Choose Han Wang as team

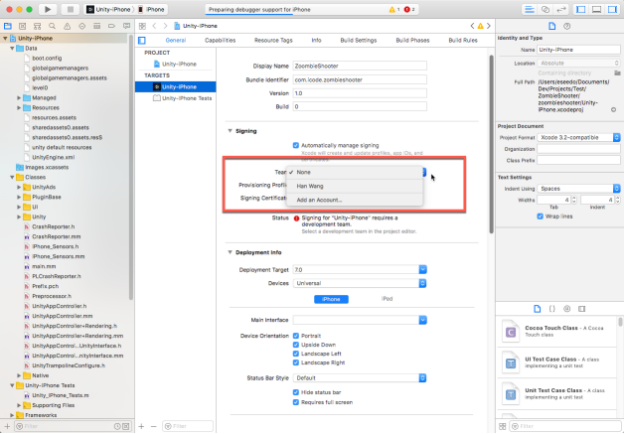(x=354, y=186)
